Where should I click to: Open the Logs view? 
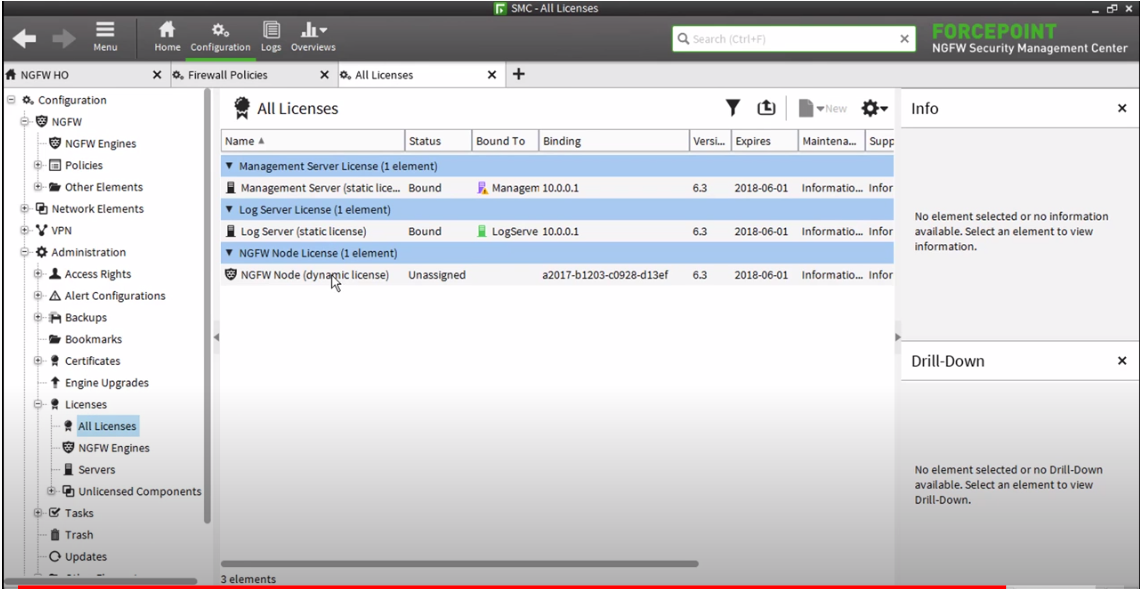point(271,36)
